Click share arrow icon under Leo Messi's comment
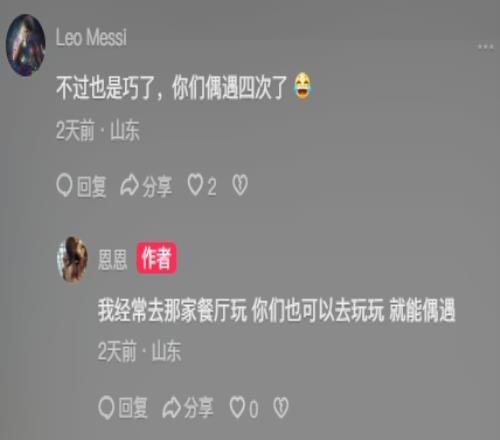The height and width of the screenshot is (440, 500). coord(129,185)
